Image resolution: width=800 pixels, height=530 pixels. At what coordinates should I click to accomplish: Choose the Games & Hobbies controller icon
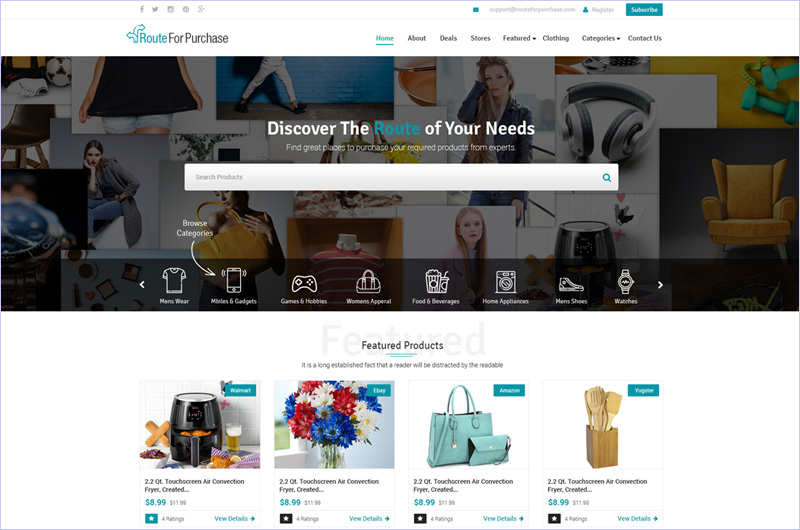[304, 283]
